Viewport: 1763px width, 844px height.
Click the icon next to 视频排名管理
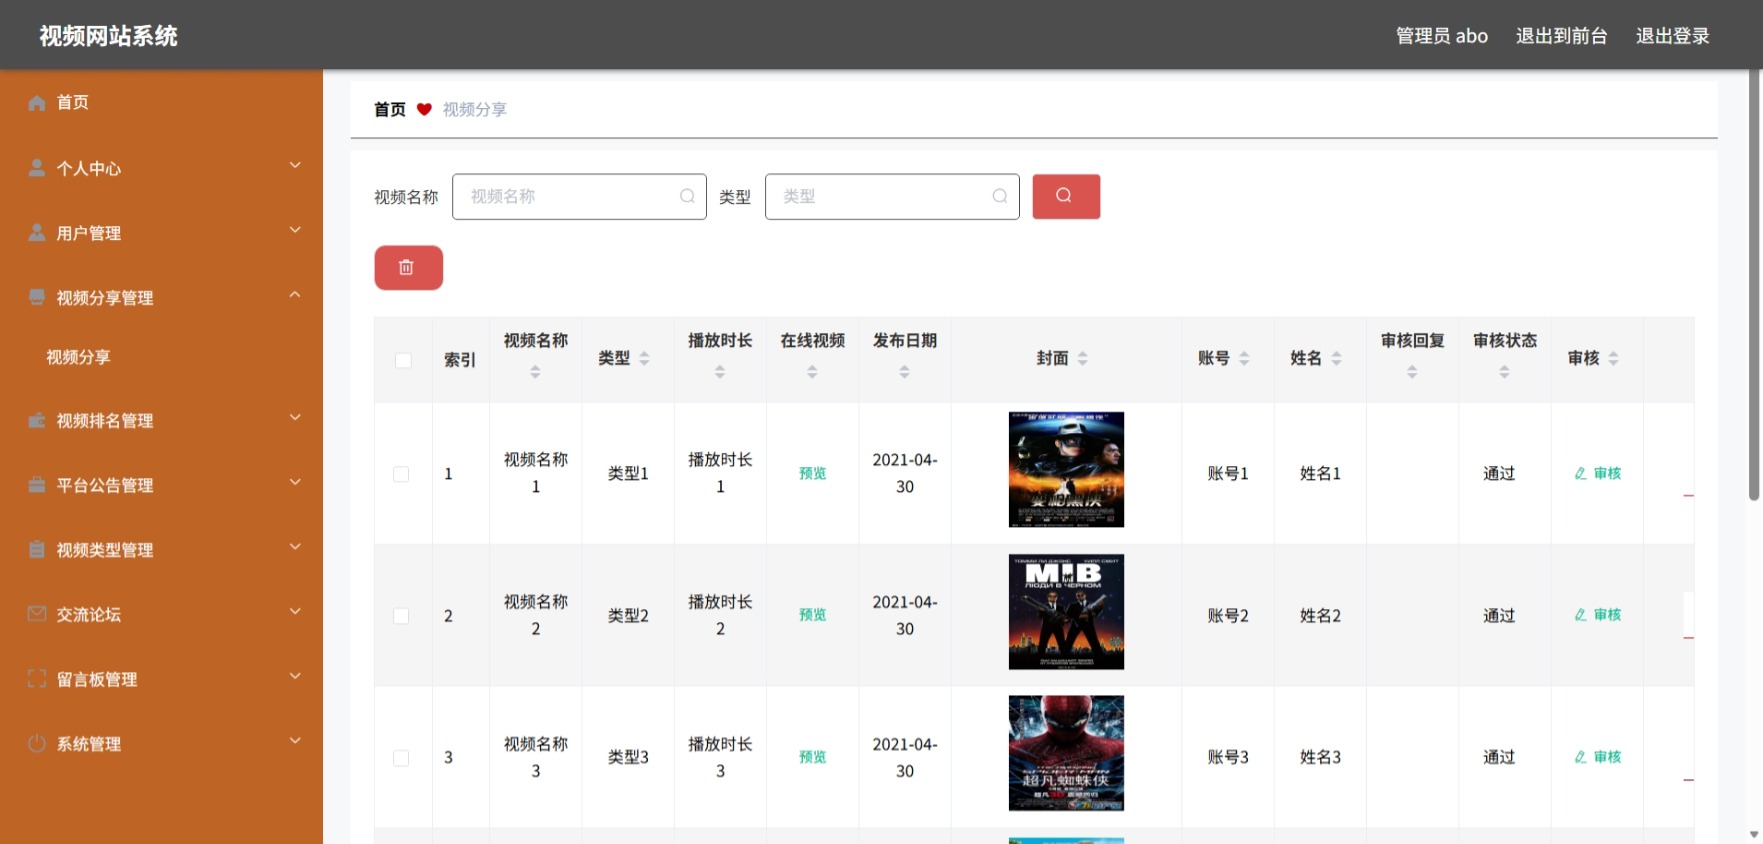pos(37,420)
